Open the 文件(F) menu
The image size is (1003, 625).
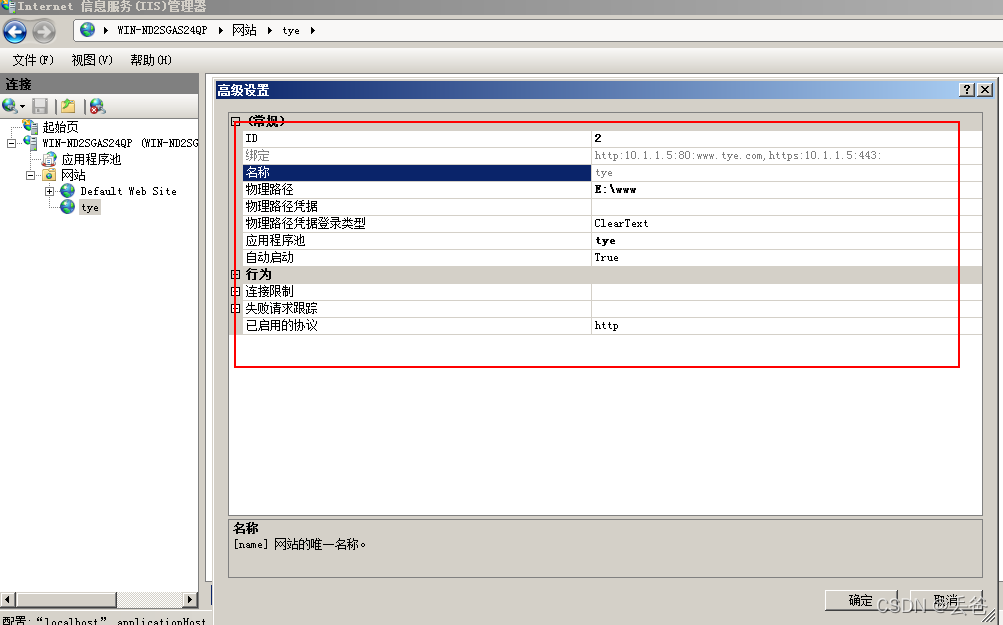pos(33,60)
